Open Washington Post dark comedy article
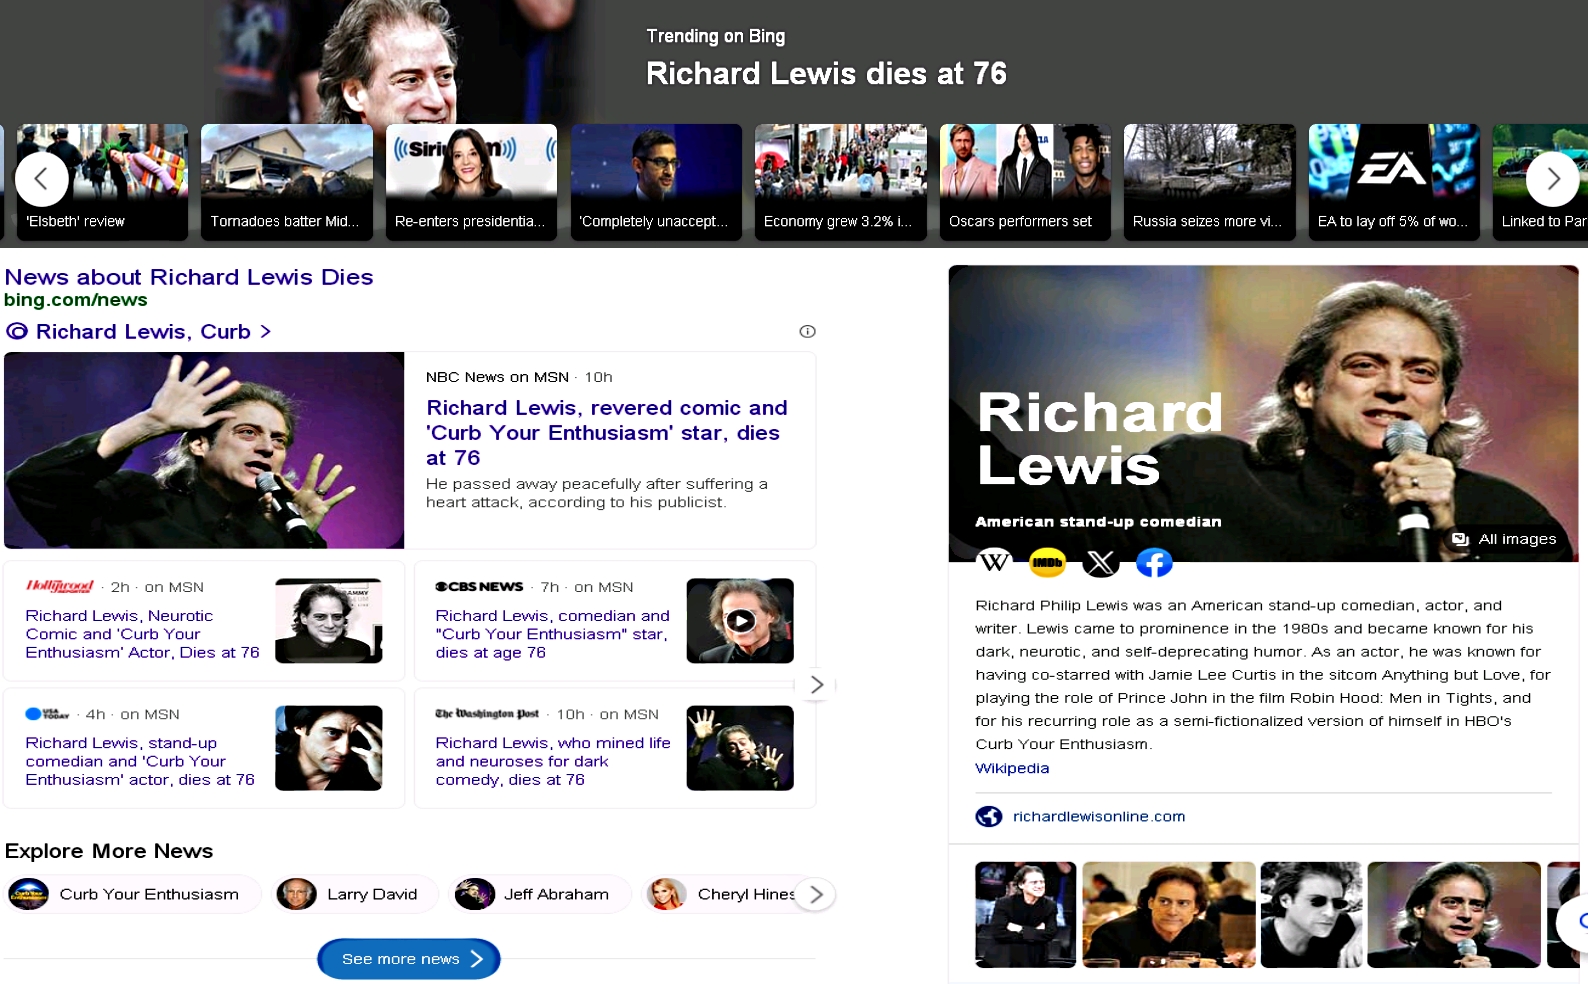Image resolution: width=1588 pixels, height=984 pixels. coord(553,761)
